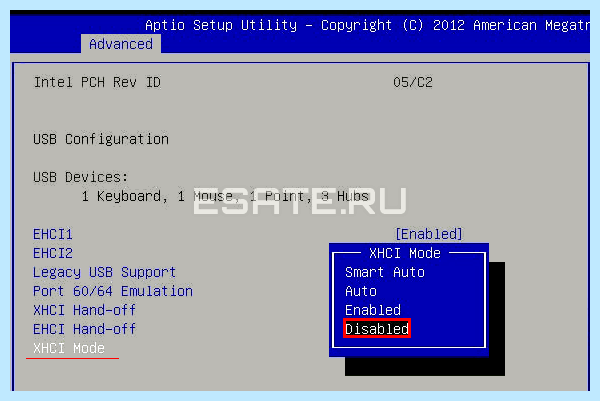Pick Enabled in XHCI Mode popup
The image size is (600, 401).
(373, 310)
